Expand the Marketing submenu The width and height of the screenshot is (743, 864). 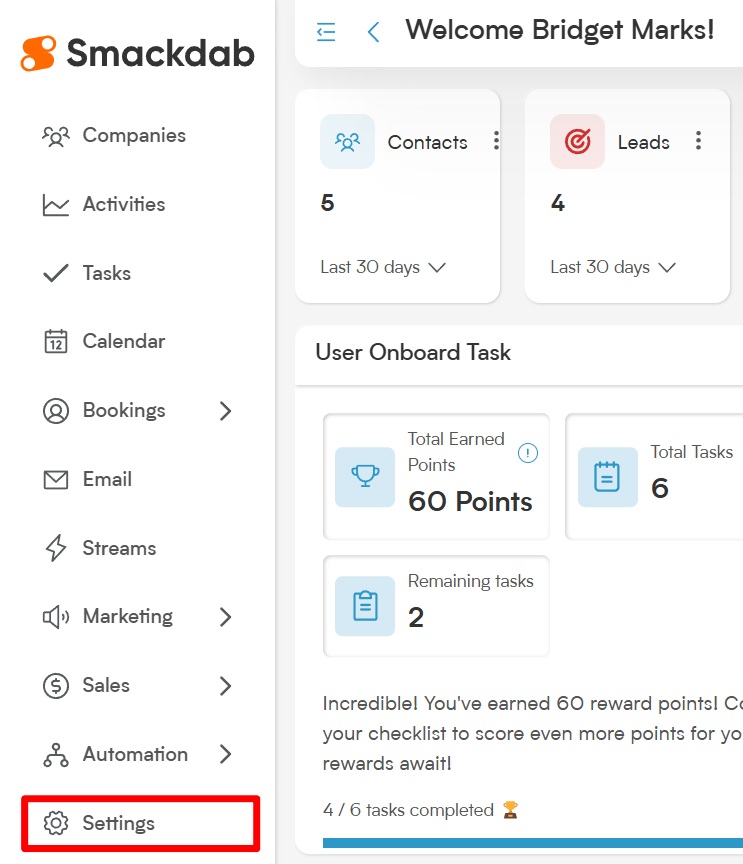(225, 617)
